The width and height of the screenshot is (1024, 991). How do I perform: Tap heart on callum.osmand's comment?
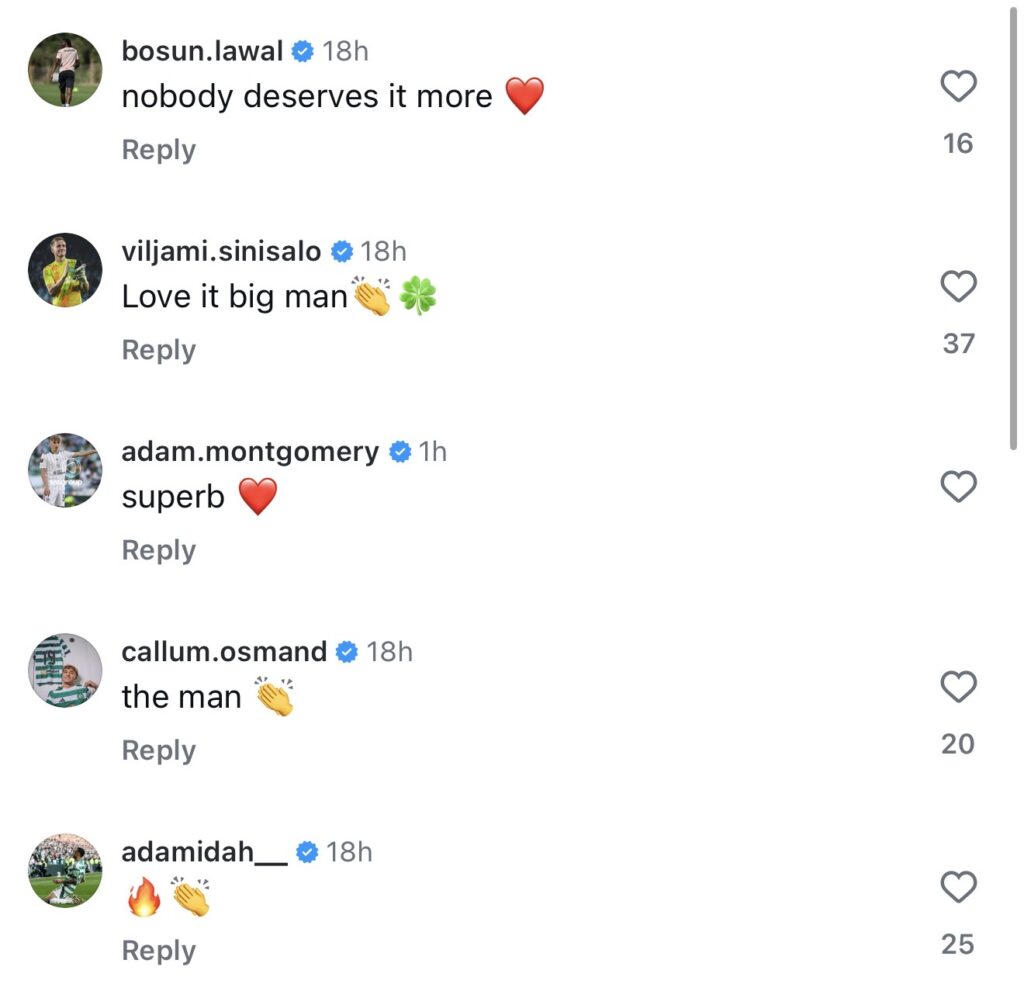[958, 687]
